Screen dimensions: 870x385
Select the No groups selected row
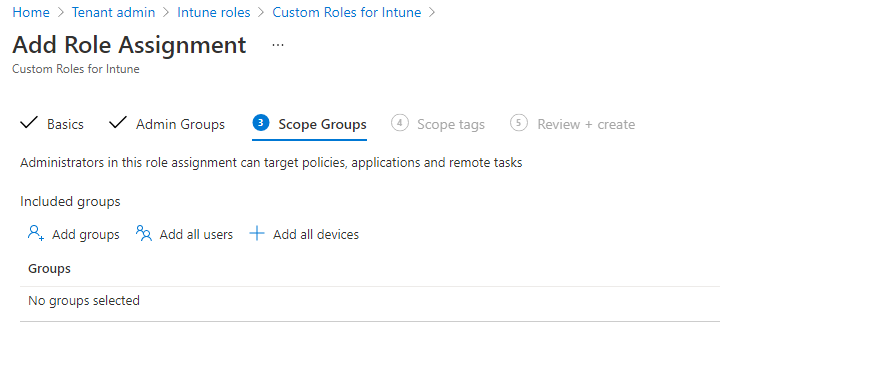[x=370, y=301]
